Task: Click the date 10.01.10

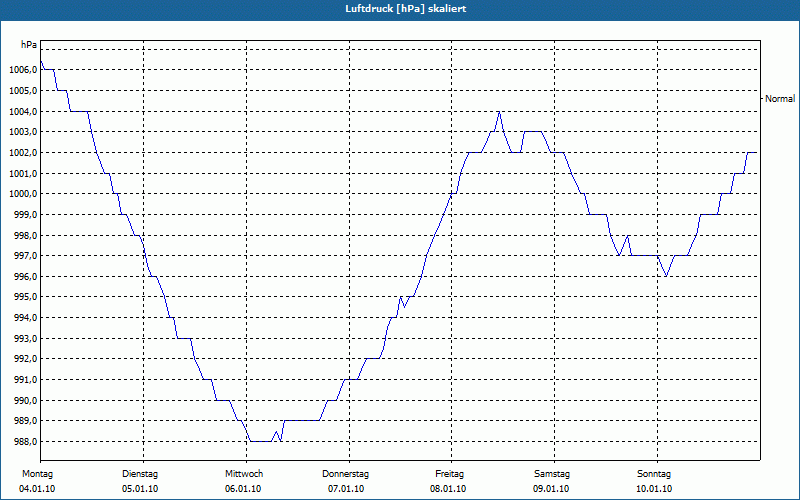Action: (x=654, y=489)
